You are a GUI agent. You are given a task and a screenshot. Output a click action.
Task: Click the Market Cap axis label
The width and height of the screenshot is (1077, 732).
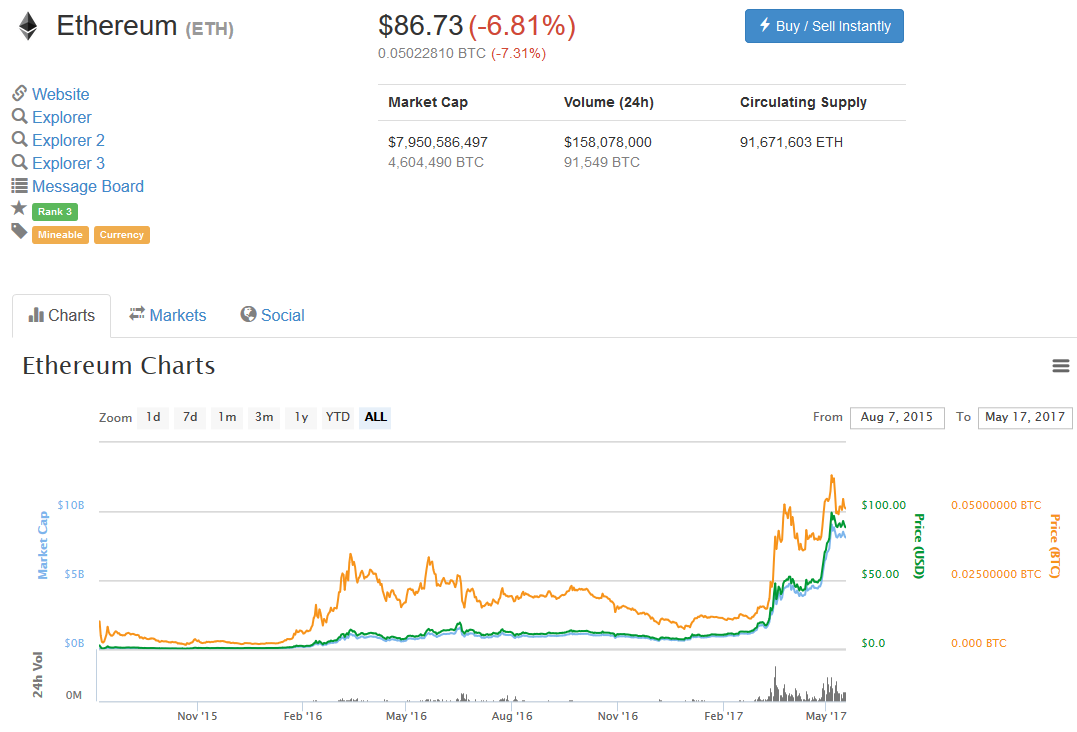(x=43, y=545)
